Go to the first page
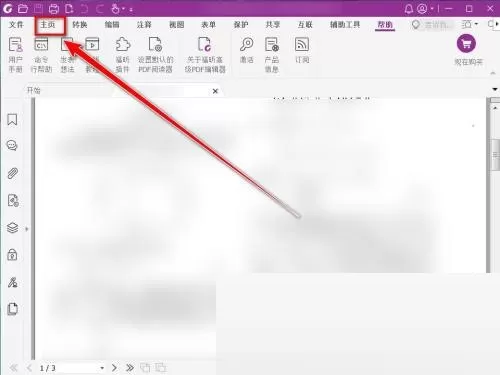Screen dimensions: 500x375 pyautogui.click(x=14, y=368)
